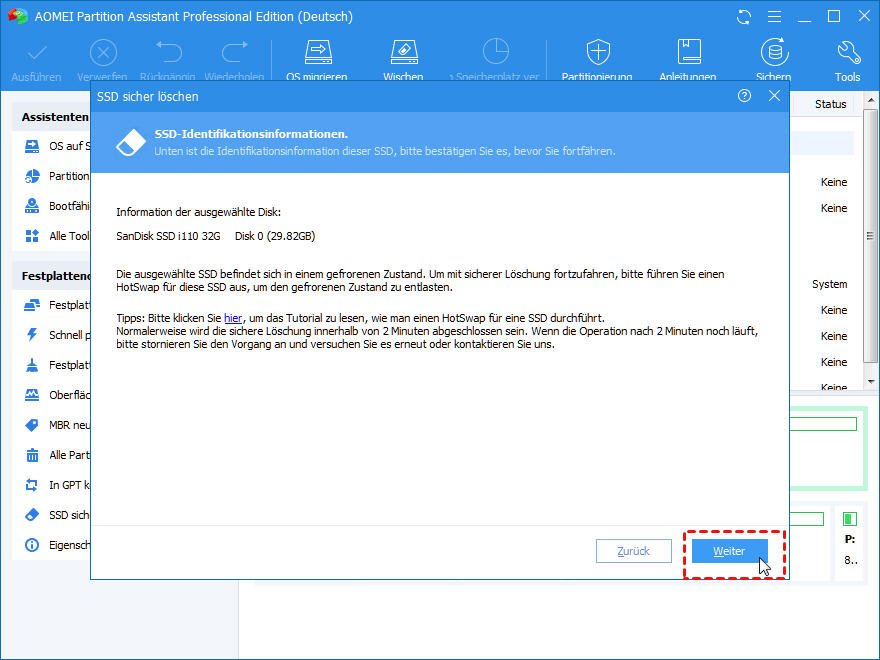The height and width of the screenshot is (660, 880).
Task: Click scrollbar down arrow in partition list
Action: (871, 382)
